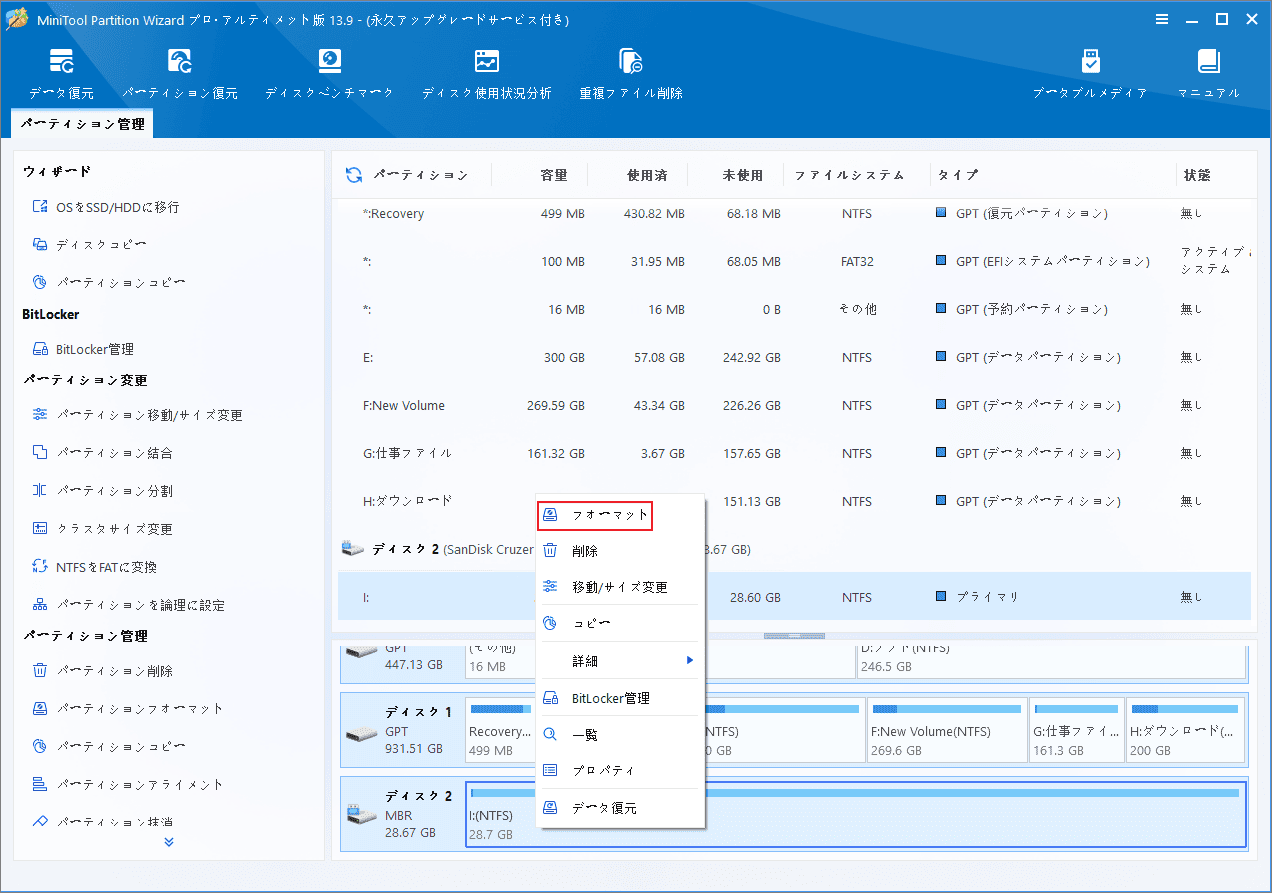1272x893 pixels.
Task: Choose パーティションアライメント in sidebar
Action: [128, 785]
